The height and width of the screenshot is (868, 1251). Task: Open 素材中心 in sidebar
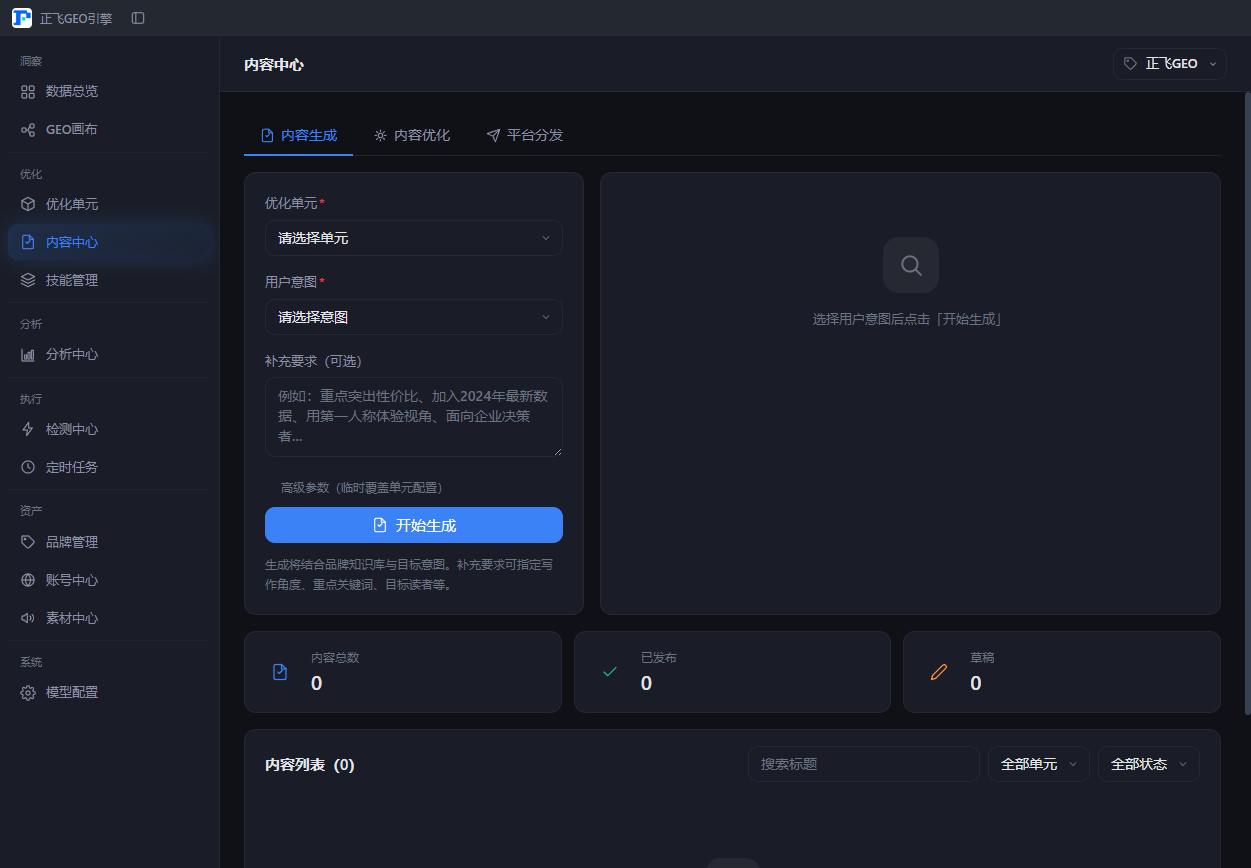point(109,618)
